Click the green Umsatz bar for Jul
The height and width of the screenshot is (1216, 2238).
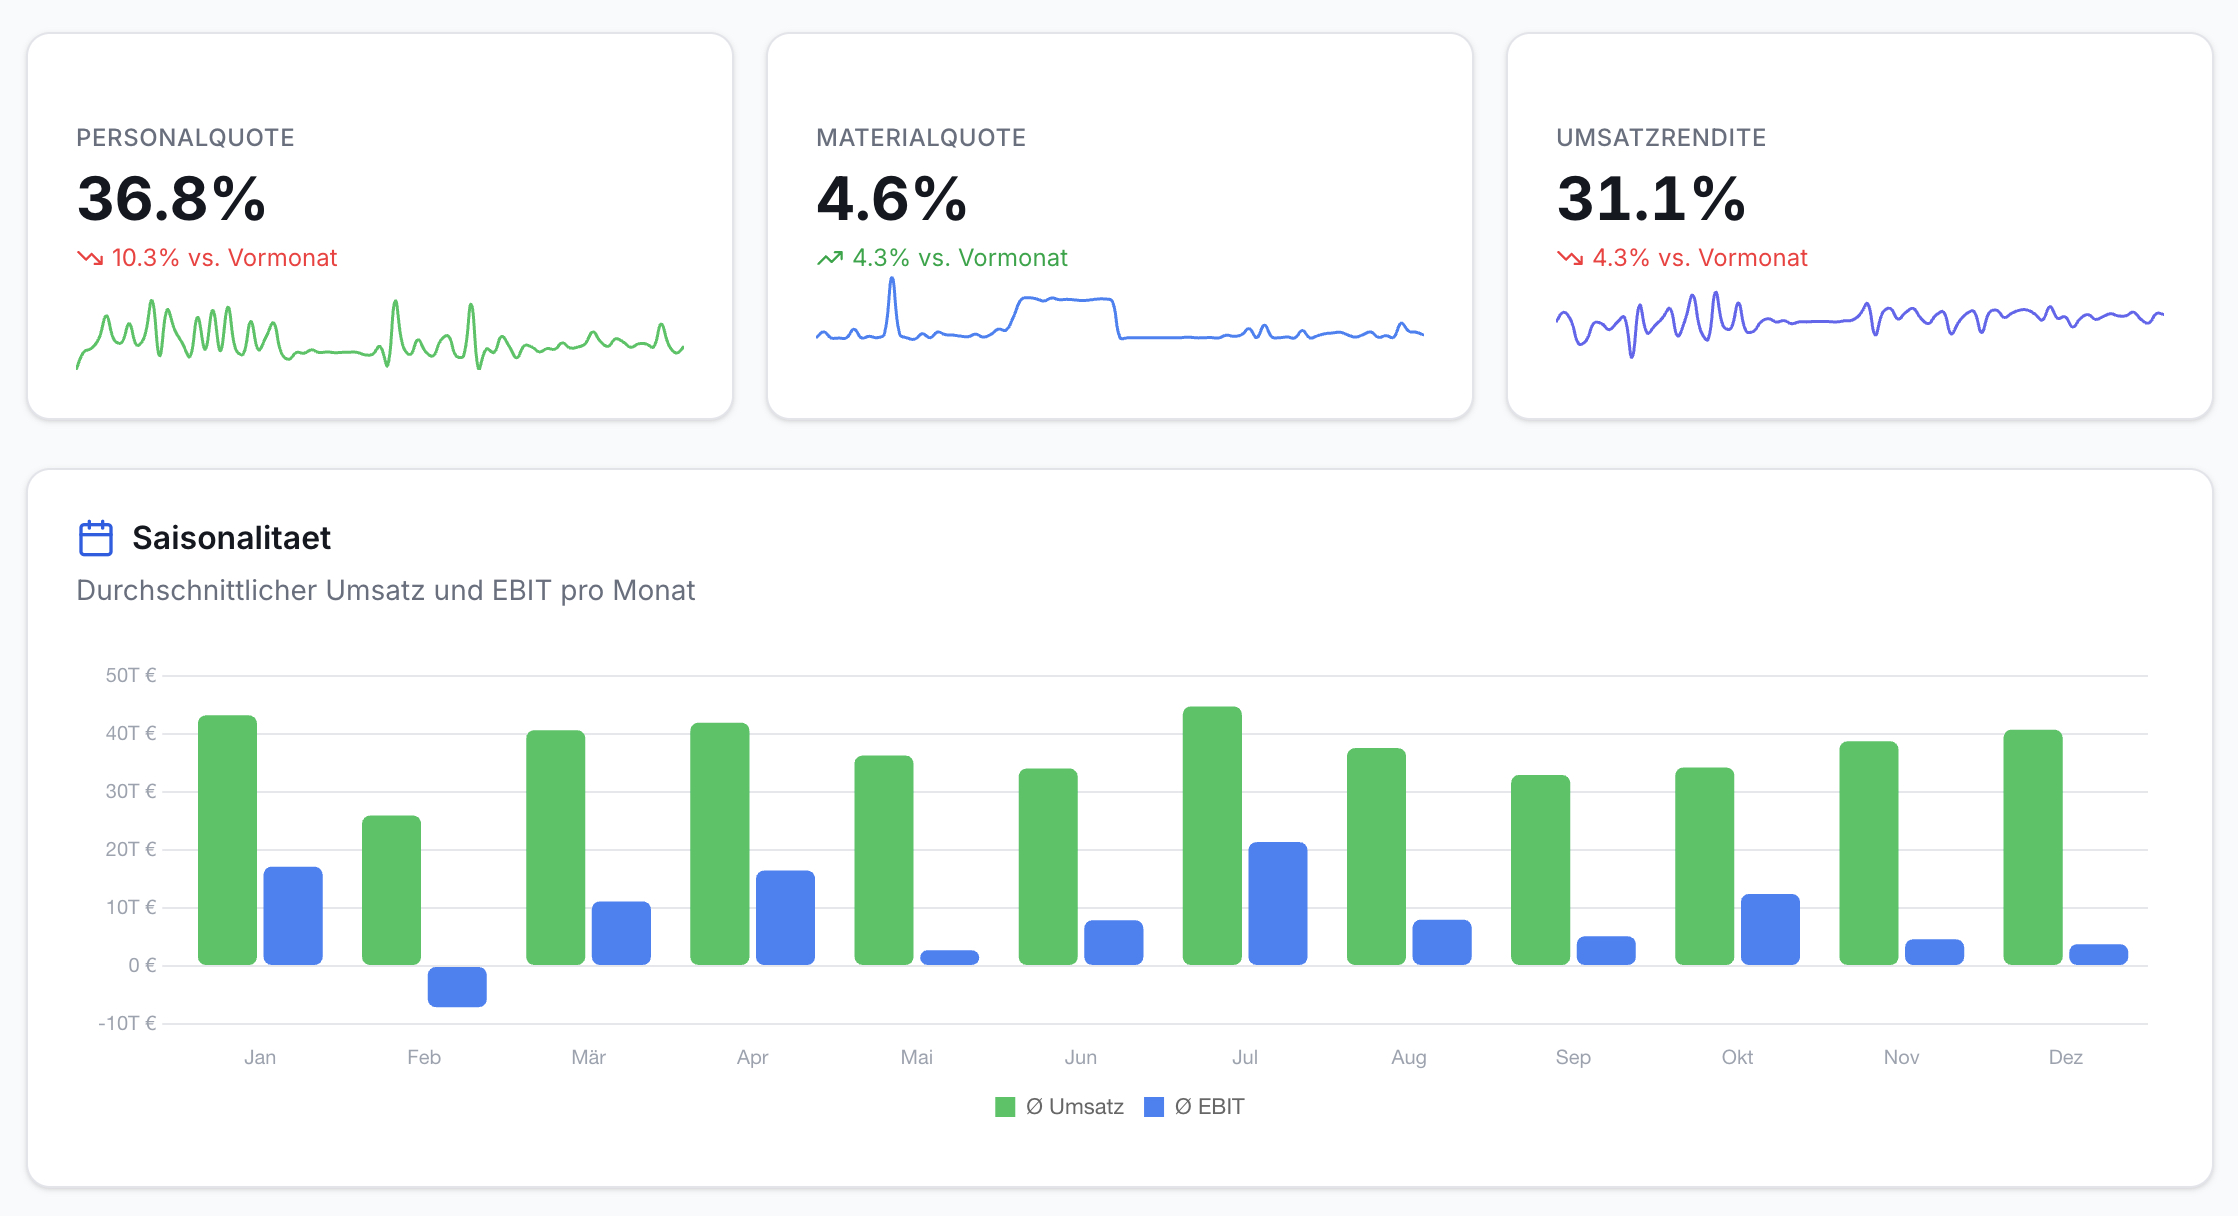tap(1212, 836)
